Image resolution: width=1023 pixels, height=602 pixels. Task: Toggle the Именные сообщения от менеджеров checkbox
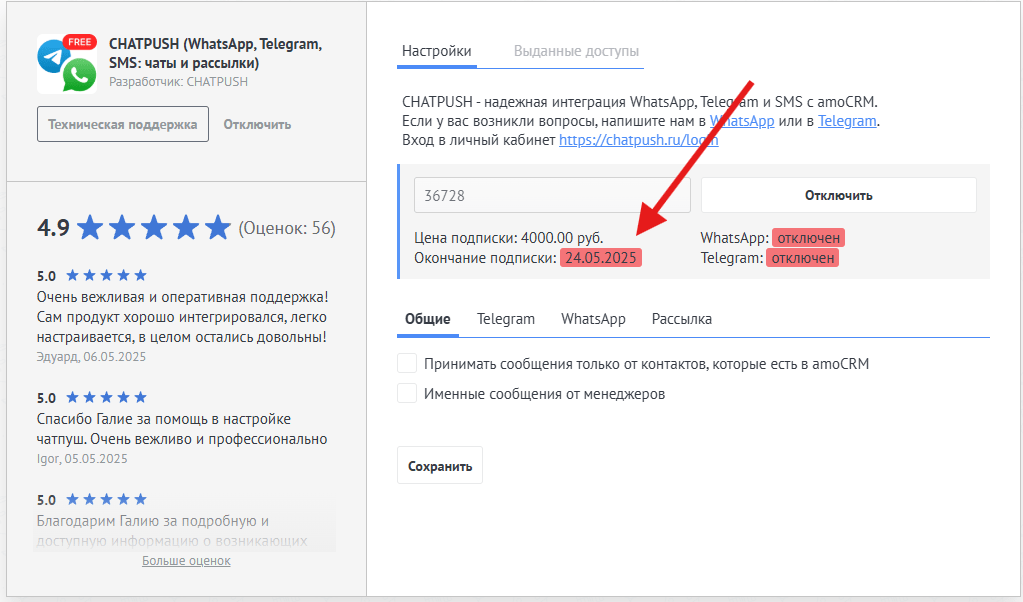tap(407, 393)
